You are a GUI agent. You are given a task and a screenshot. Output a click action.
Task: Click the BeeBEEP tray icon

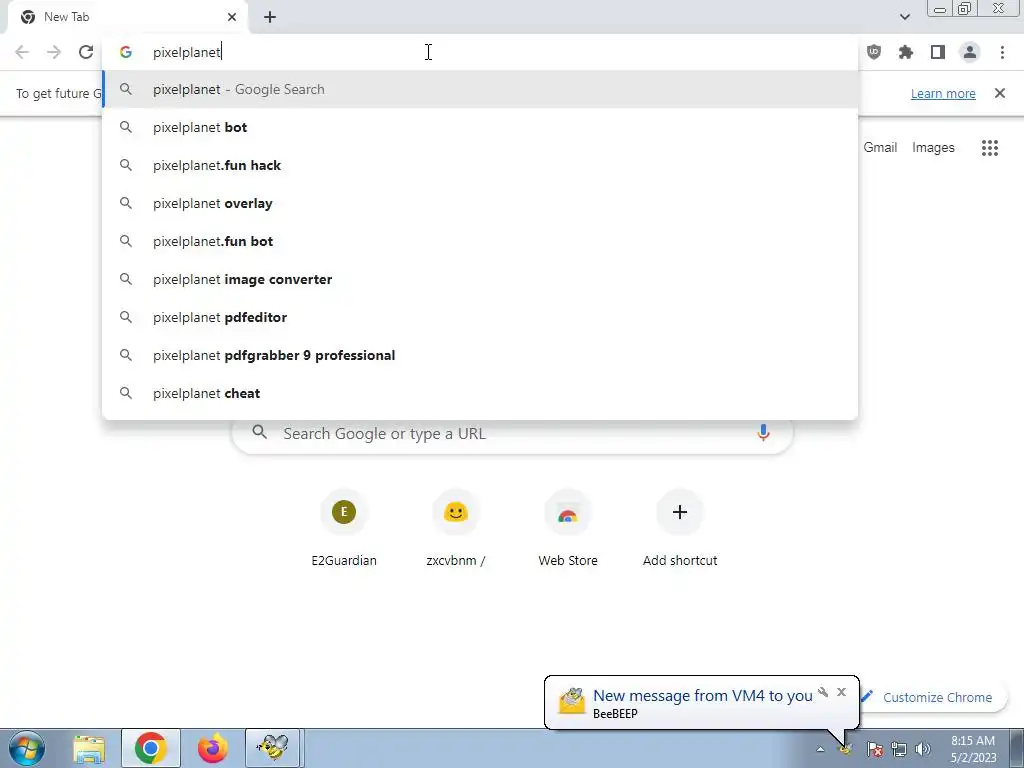tap(846, 749)
